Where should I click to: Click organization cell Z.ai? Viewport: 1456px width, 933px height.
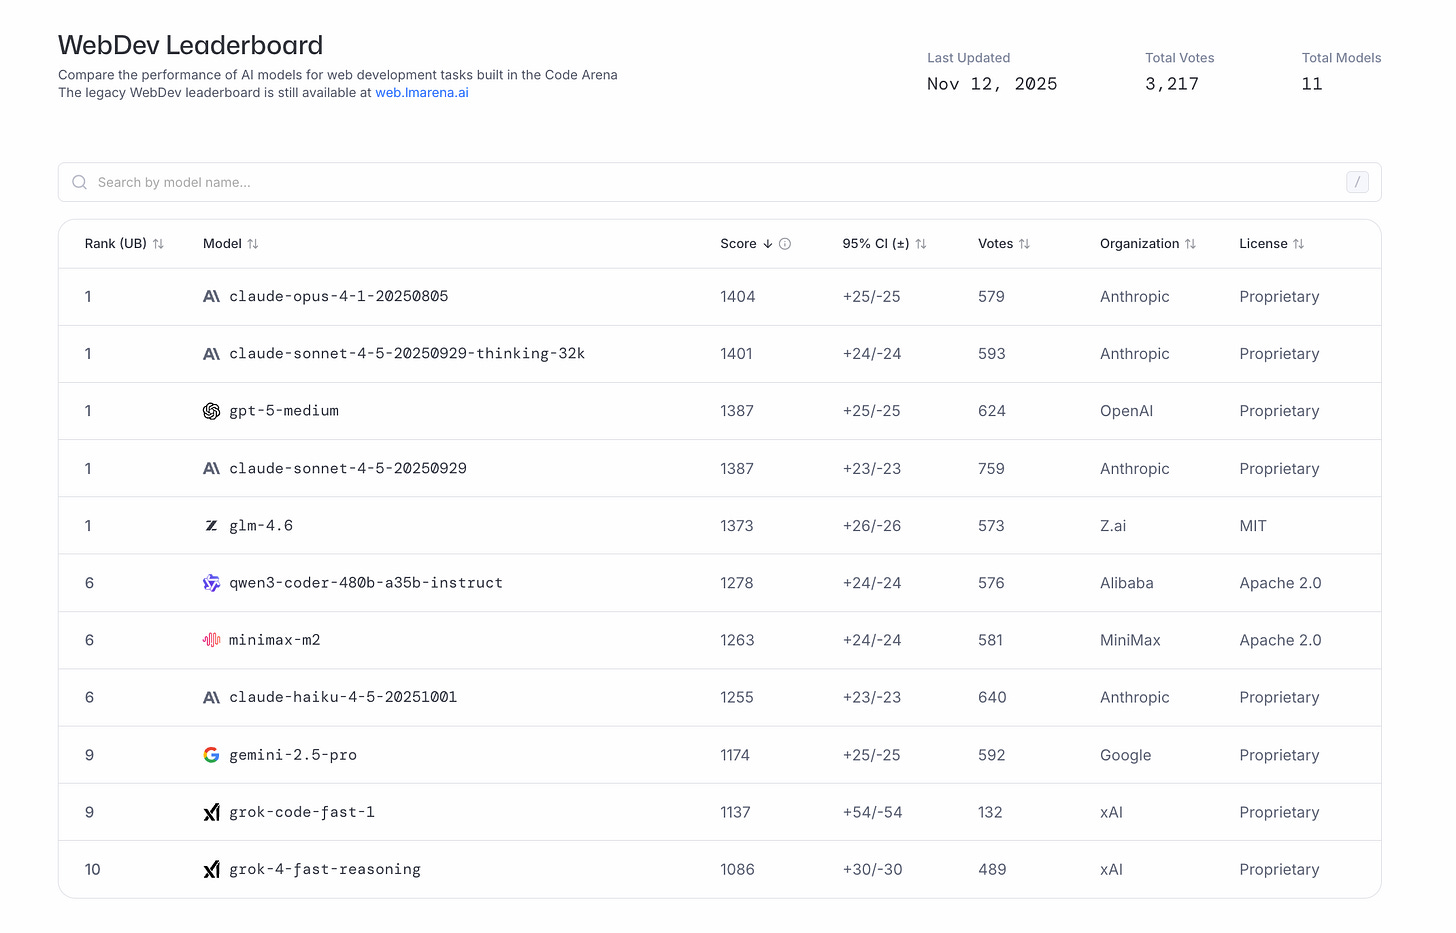pyautogui.click(x=1113, y=526)
